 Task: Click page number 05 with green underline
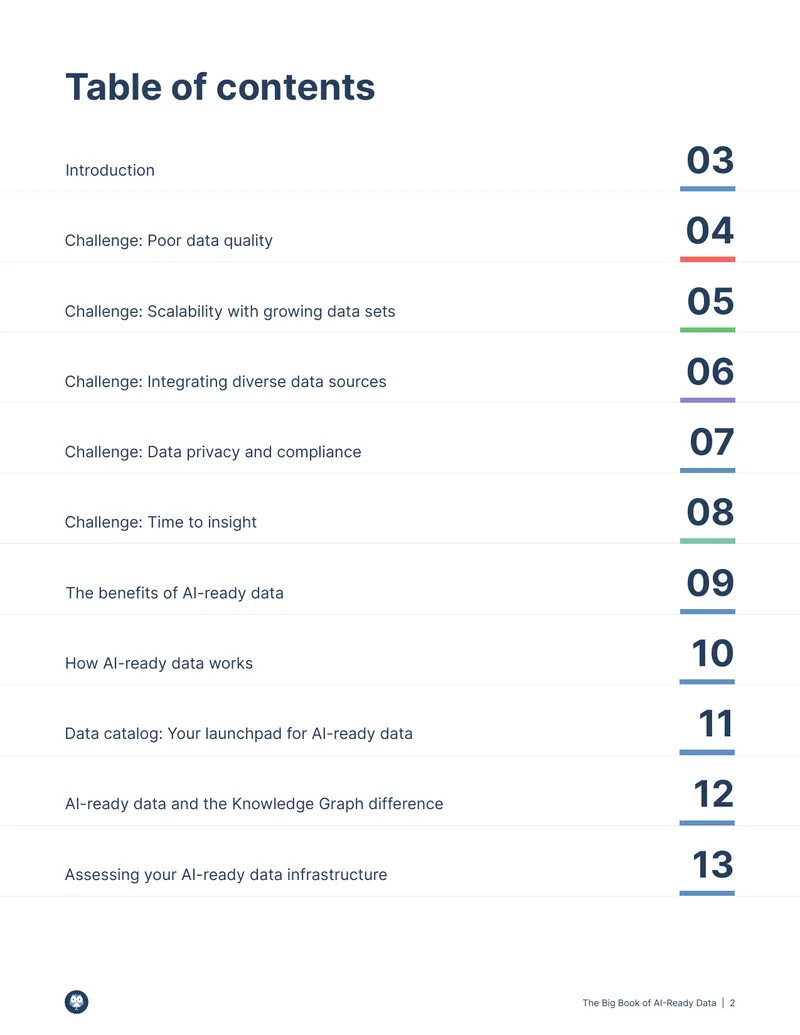coord(710,301)
